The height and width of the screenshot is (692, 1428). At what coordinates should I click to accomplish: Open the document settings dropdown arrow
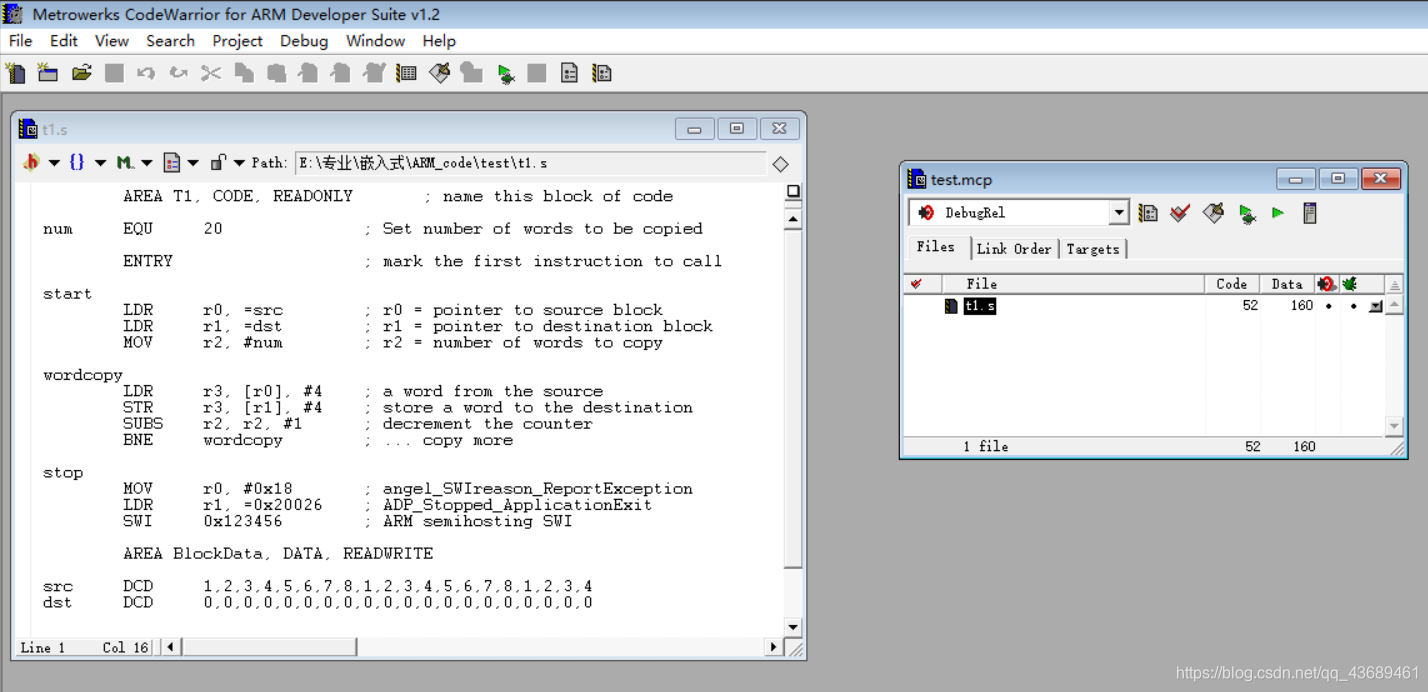tap(193, 163)
